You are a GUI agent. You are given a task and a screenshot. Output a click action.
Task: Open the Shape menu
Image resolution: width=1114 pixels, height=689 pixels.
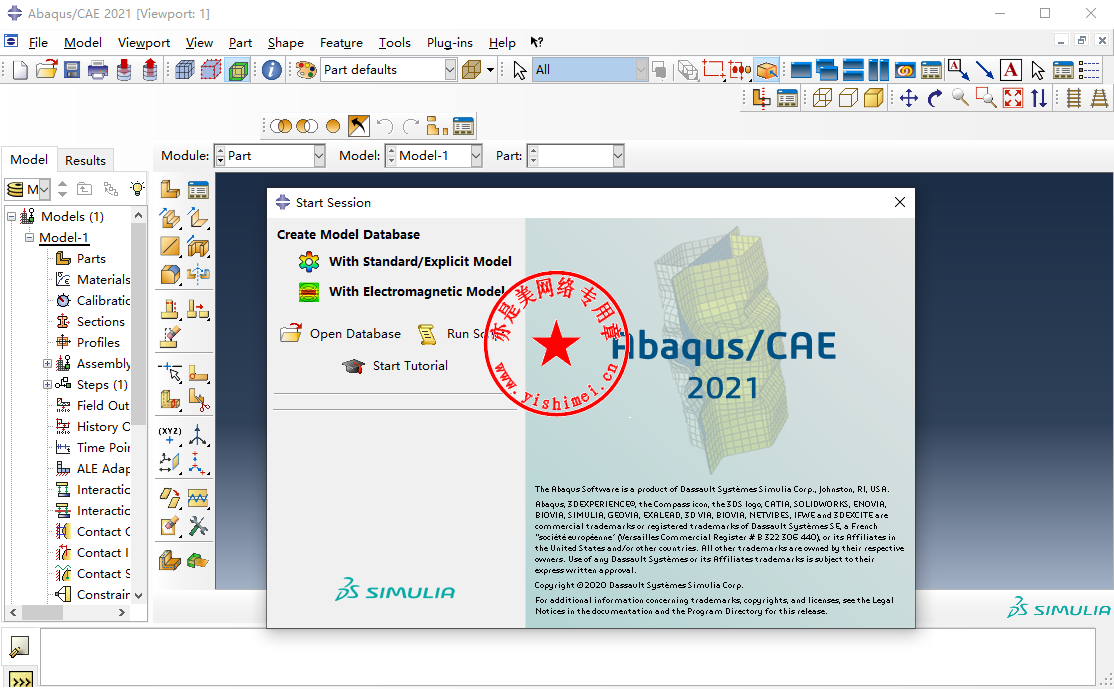(x=286, y=43)
